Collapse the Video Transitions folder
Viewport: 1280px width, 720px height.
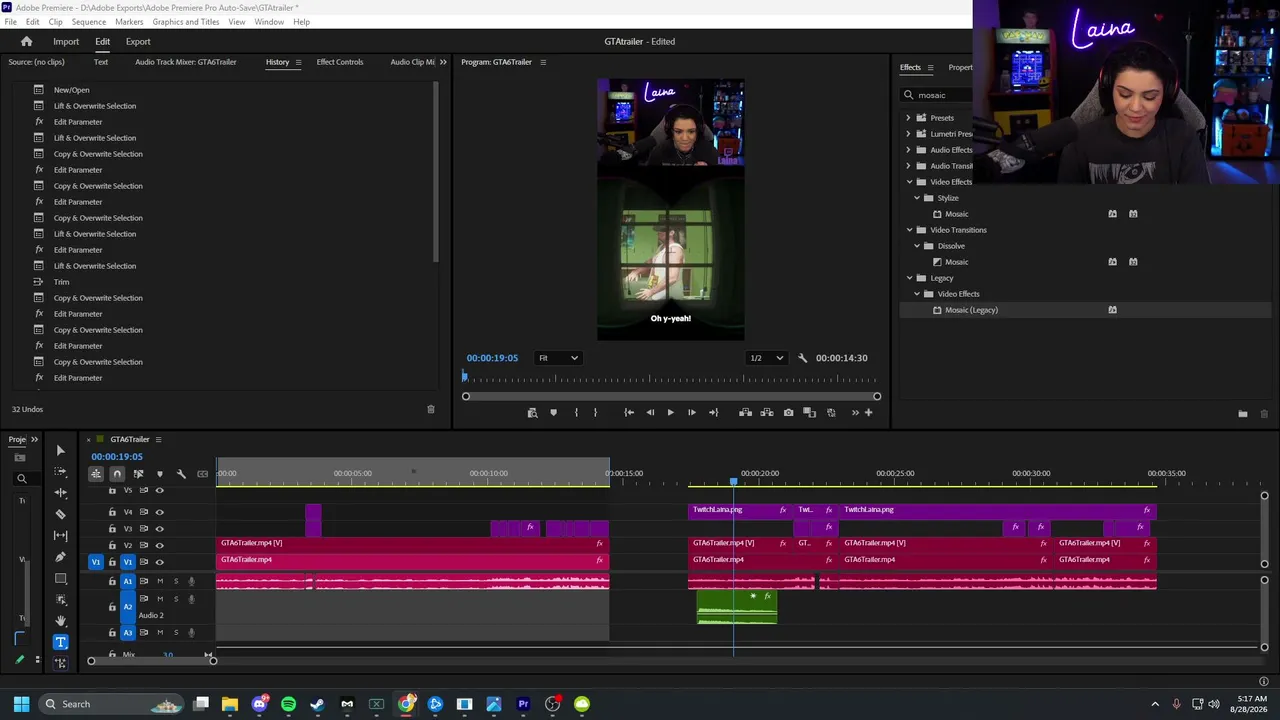coord(909,230)
